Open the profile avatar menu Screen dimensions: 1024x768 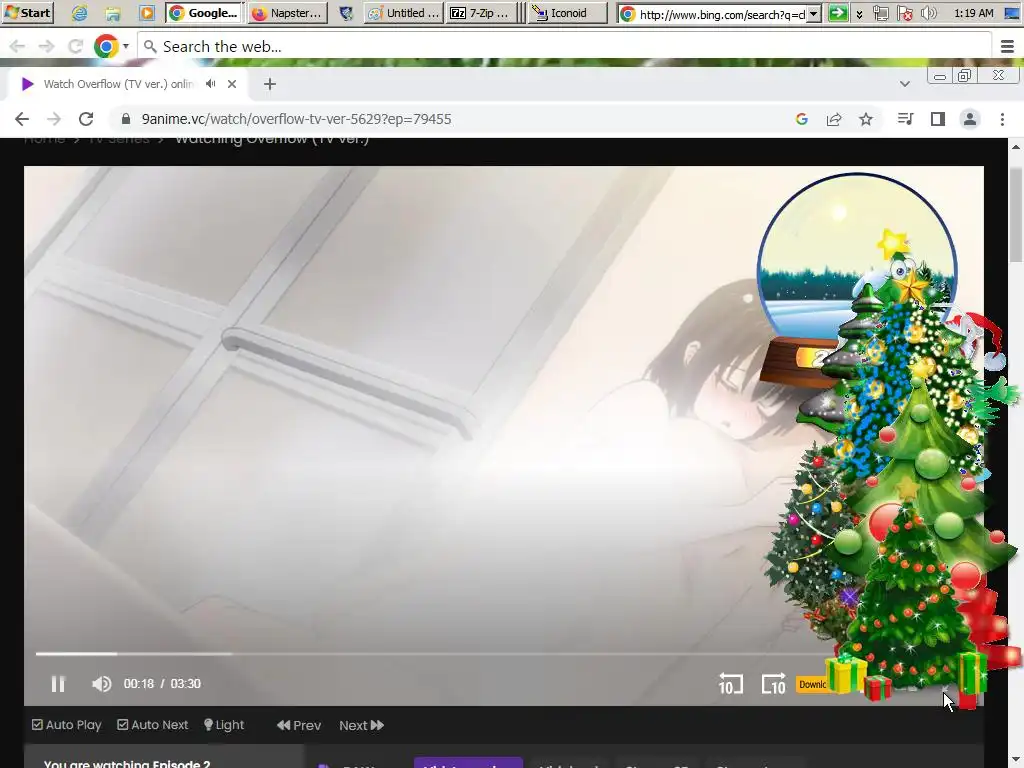(x=970, y=119)
